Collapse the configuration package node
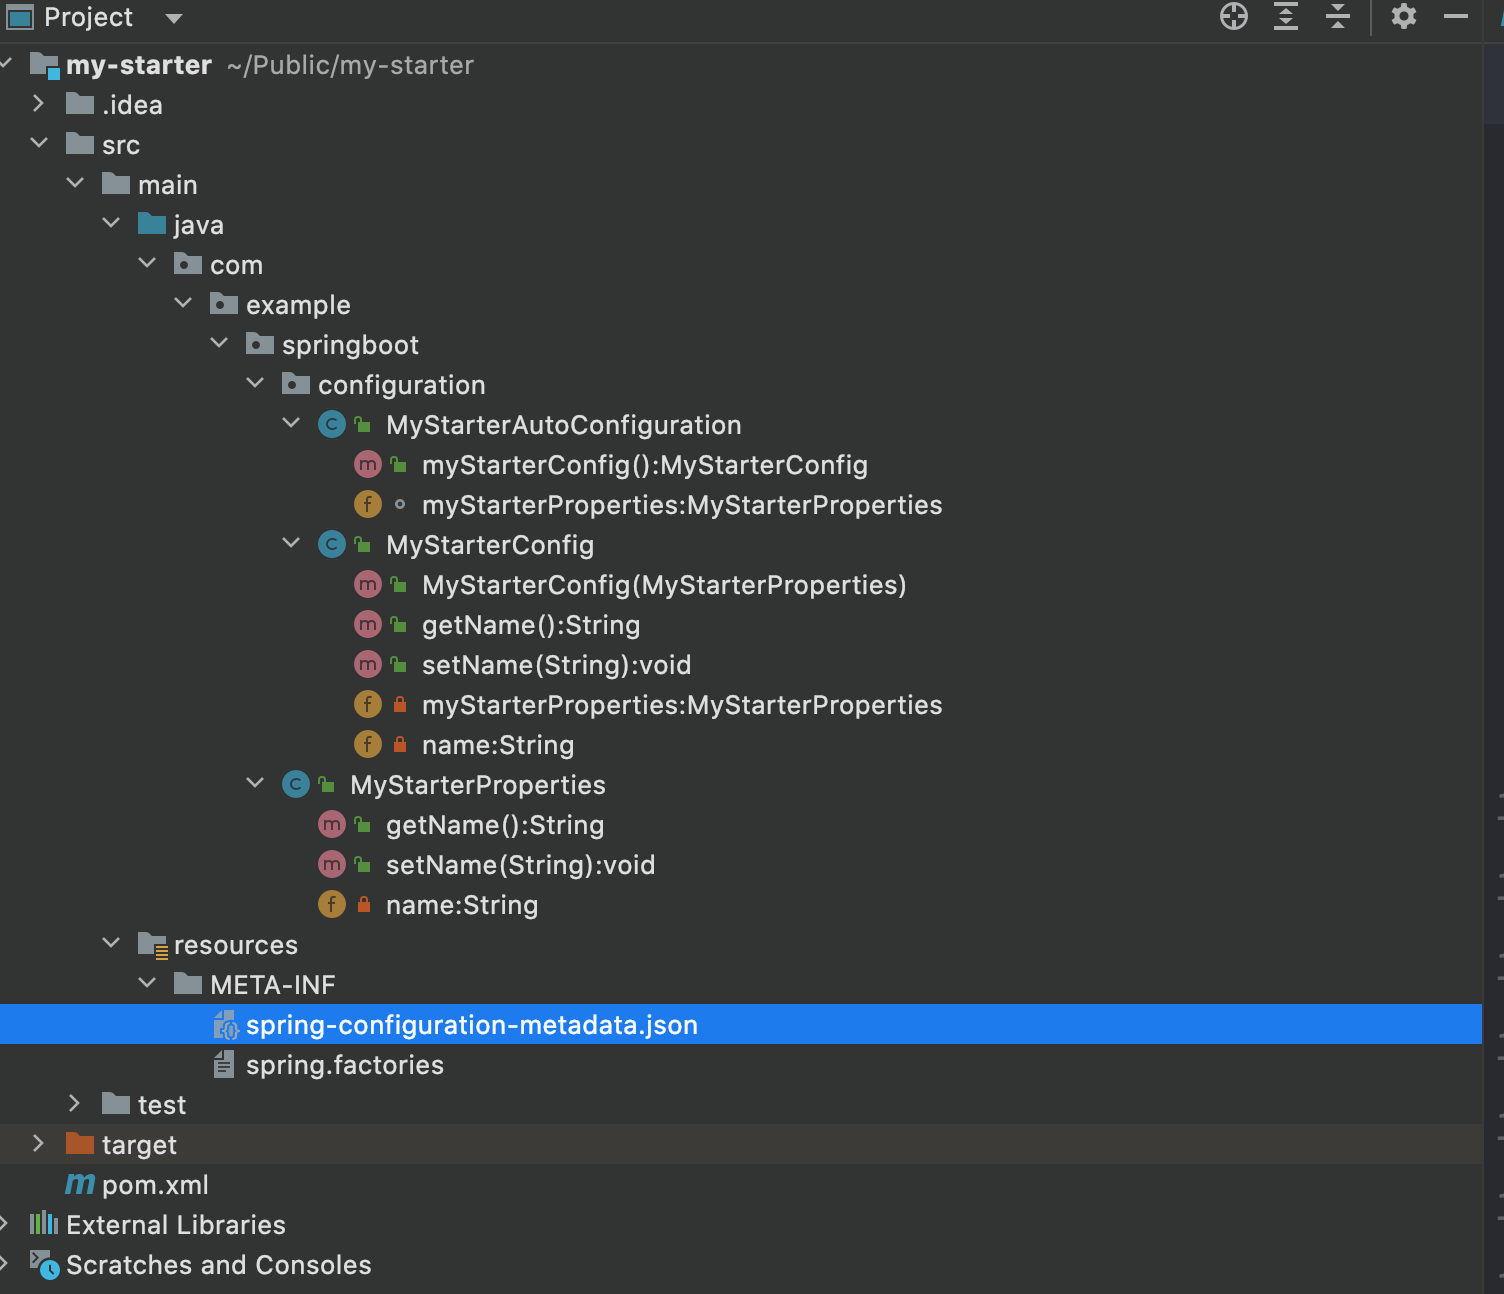This screenshot has width=1504, height=1294. click(x=255, y=384)
